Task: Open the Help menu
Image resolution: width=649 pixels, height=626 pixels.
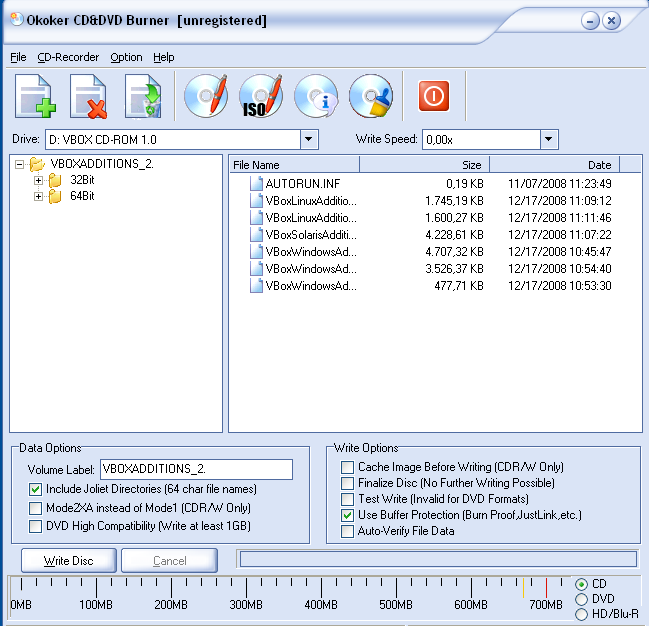Action: (163, 57)
